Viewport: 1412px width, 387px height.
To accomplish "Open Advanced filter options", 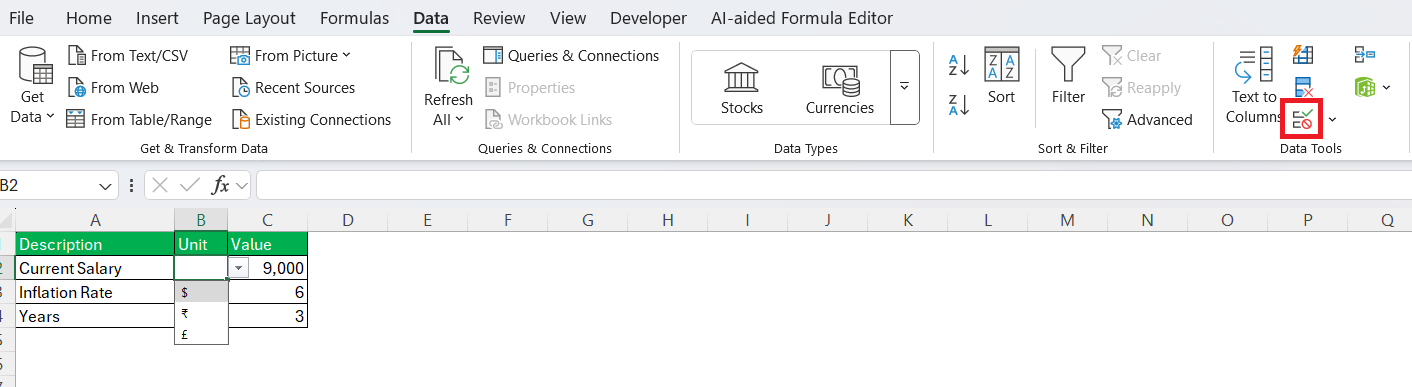I will pos(1147,120).
